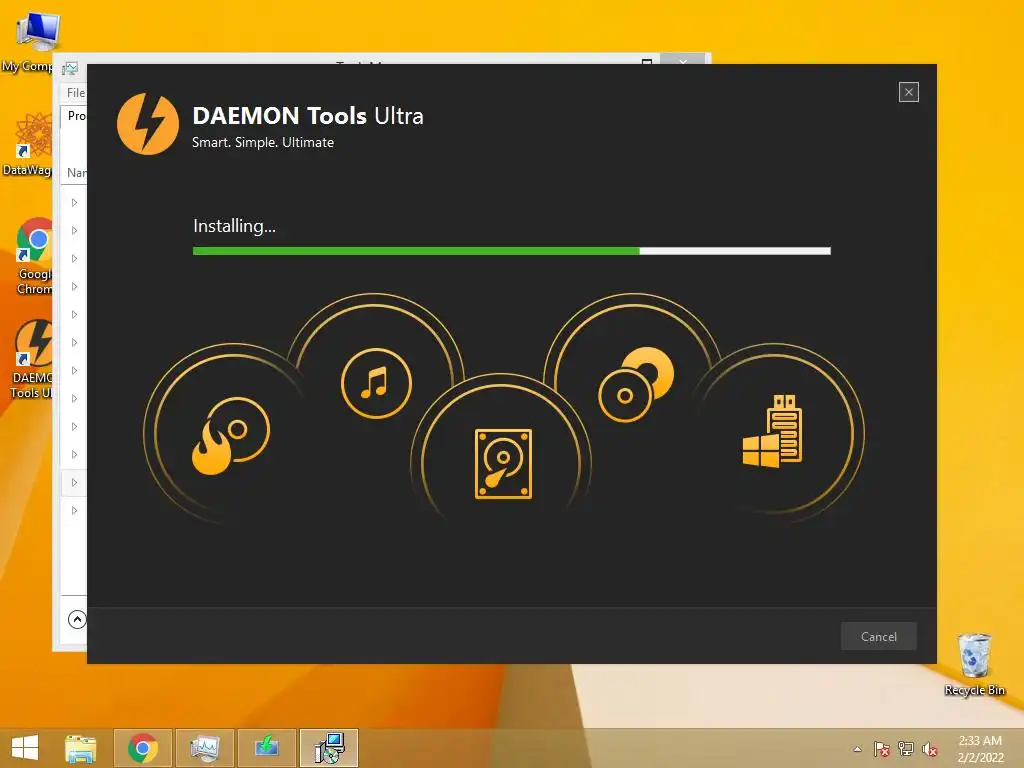The height and width of the screenshot is (768, 1024).
Task: Click the disc copy feature icon
Action: coord(636,385)
